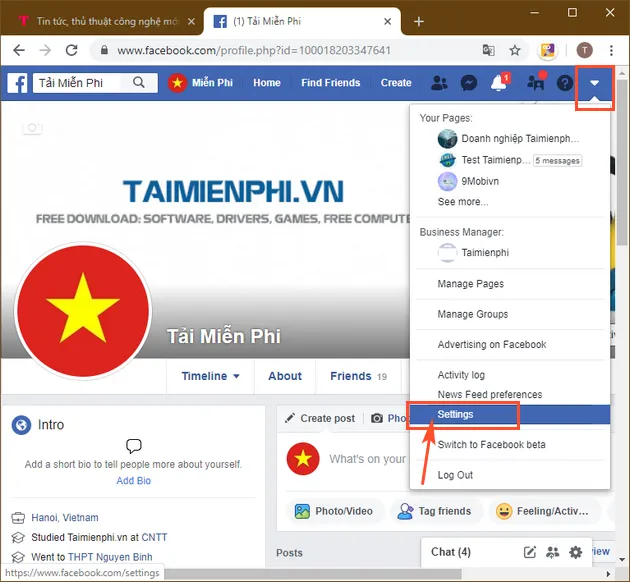Screen dimensions: 630x582
Task: Close the Tin tức tab
Action: coord(191,21)
